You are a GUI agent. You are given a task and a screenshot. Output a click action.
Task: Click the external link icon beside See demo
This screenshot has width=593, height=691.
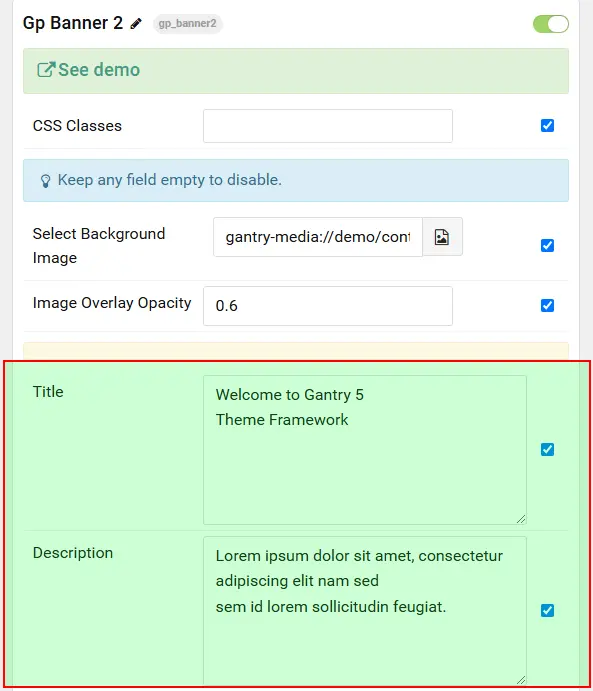[46, 70]
